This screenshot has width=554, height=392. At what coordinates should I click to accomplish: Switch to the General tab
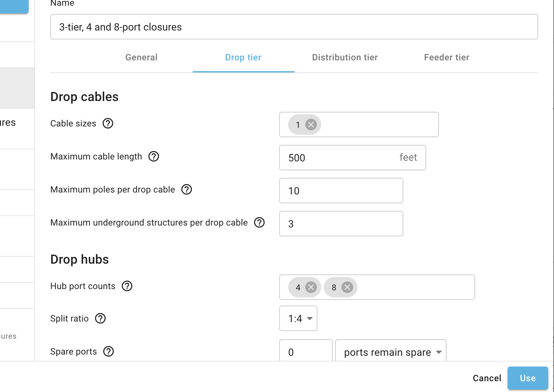(141, 57)
